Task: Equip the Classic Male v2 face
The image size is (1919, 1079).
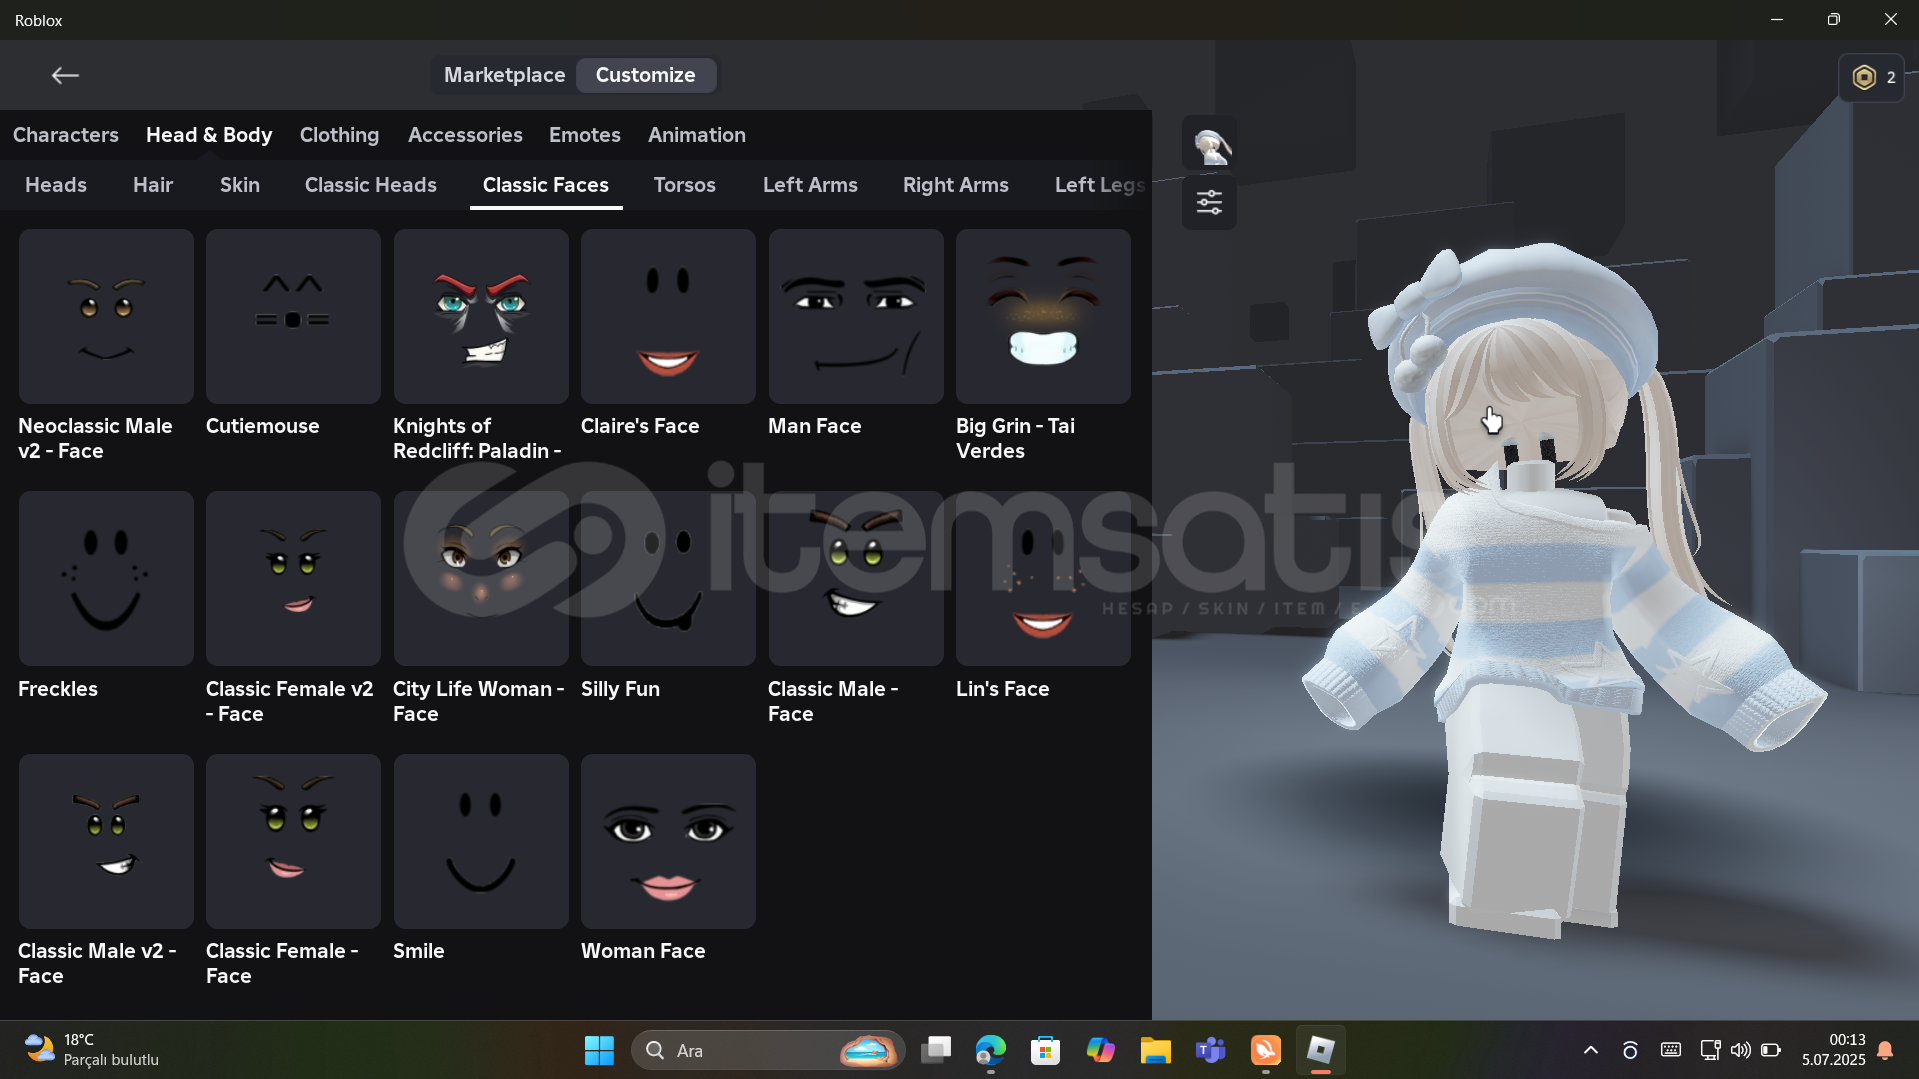Action: click(x=106, y=841)
